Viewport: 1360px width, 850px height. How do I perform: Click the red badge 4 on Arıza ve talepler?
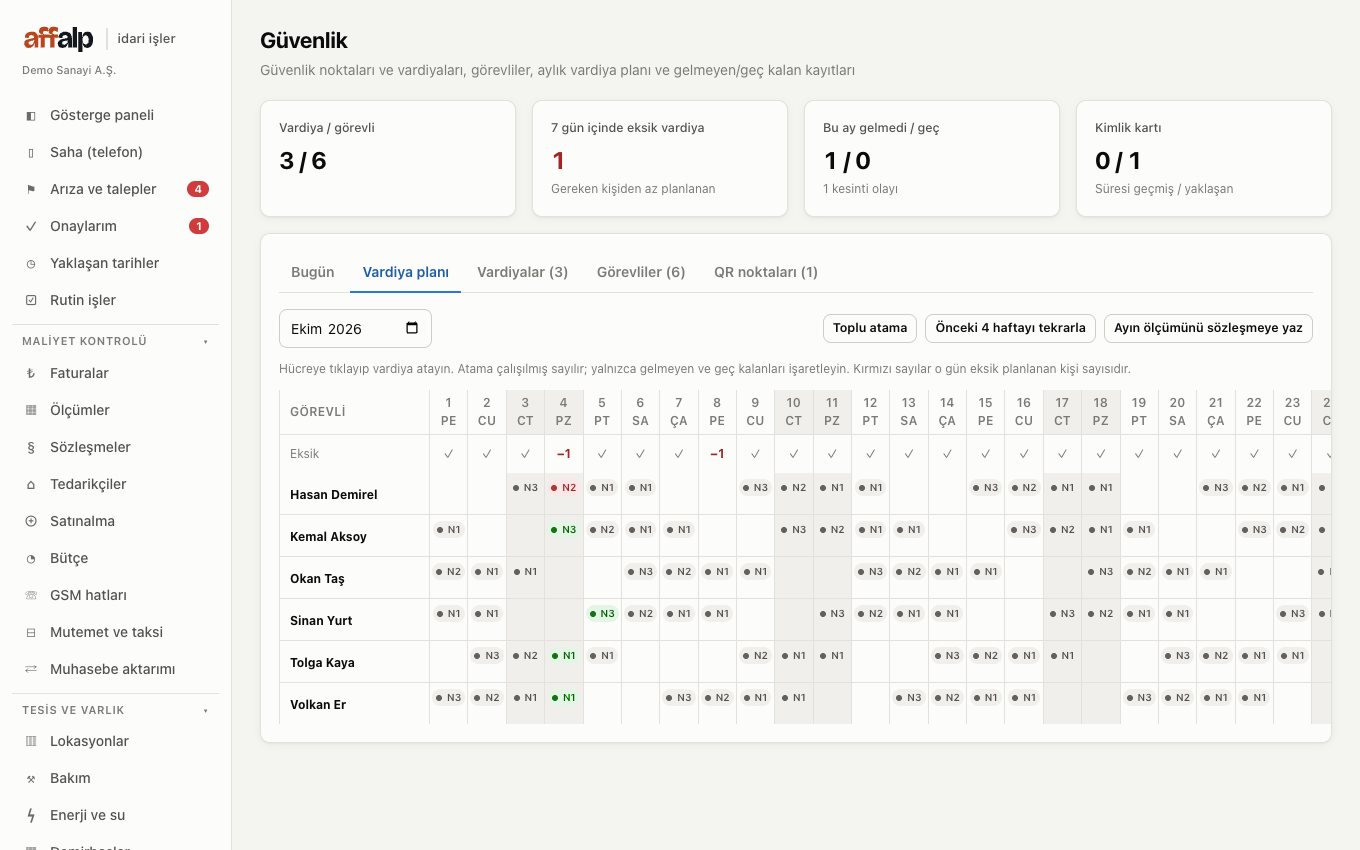[x=198, y=189]
